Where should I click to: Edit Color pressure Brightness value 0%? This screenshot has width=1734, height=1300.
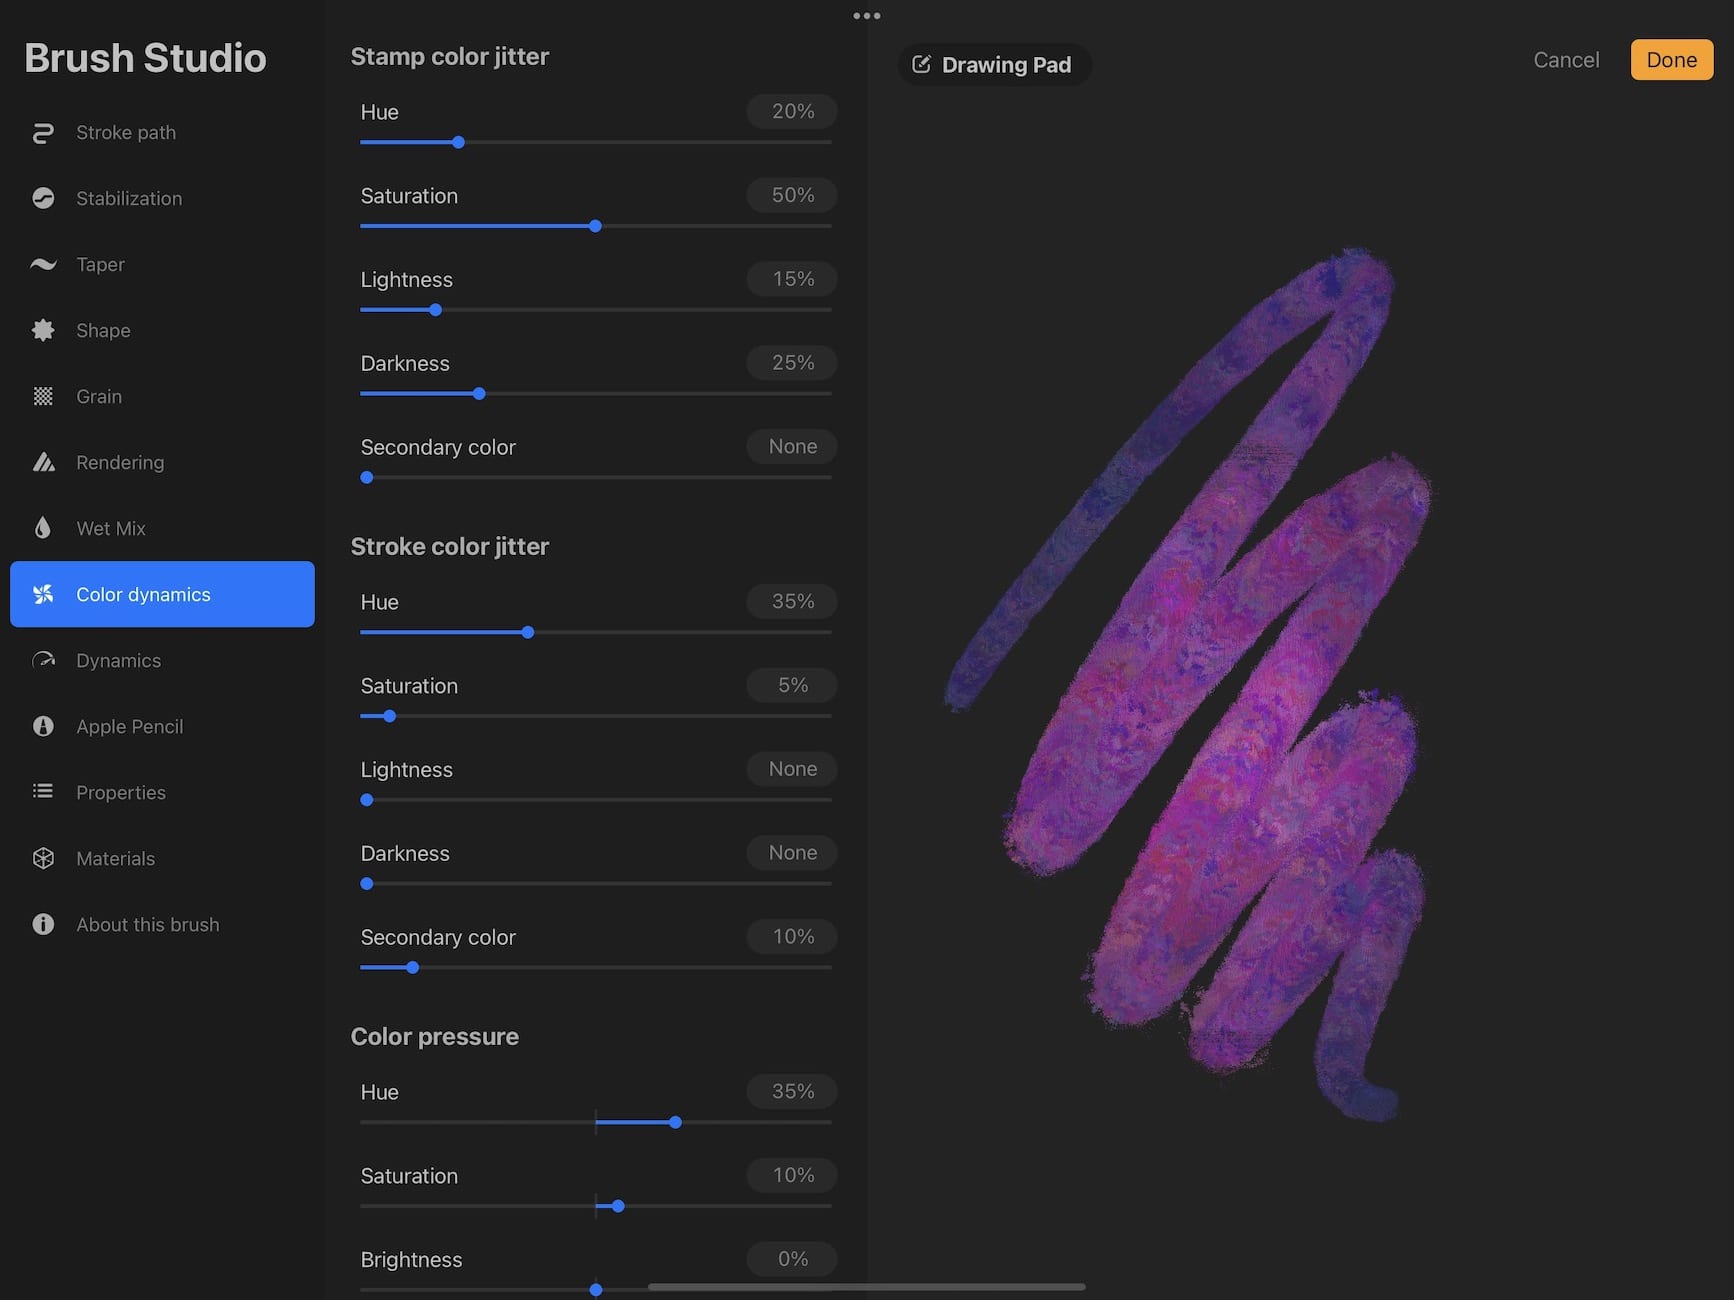(792, 1260)
